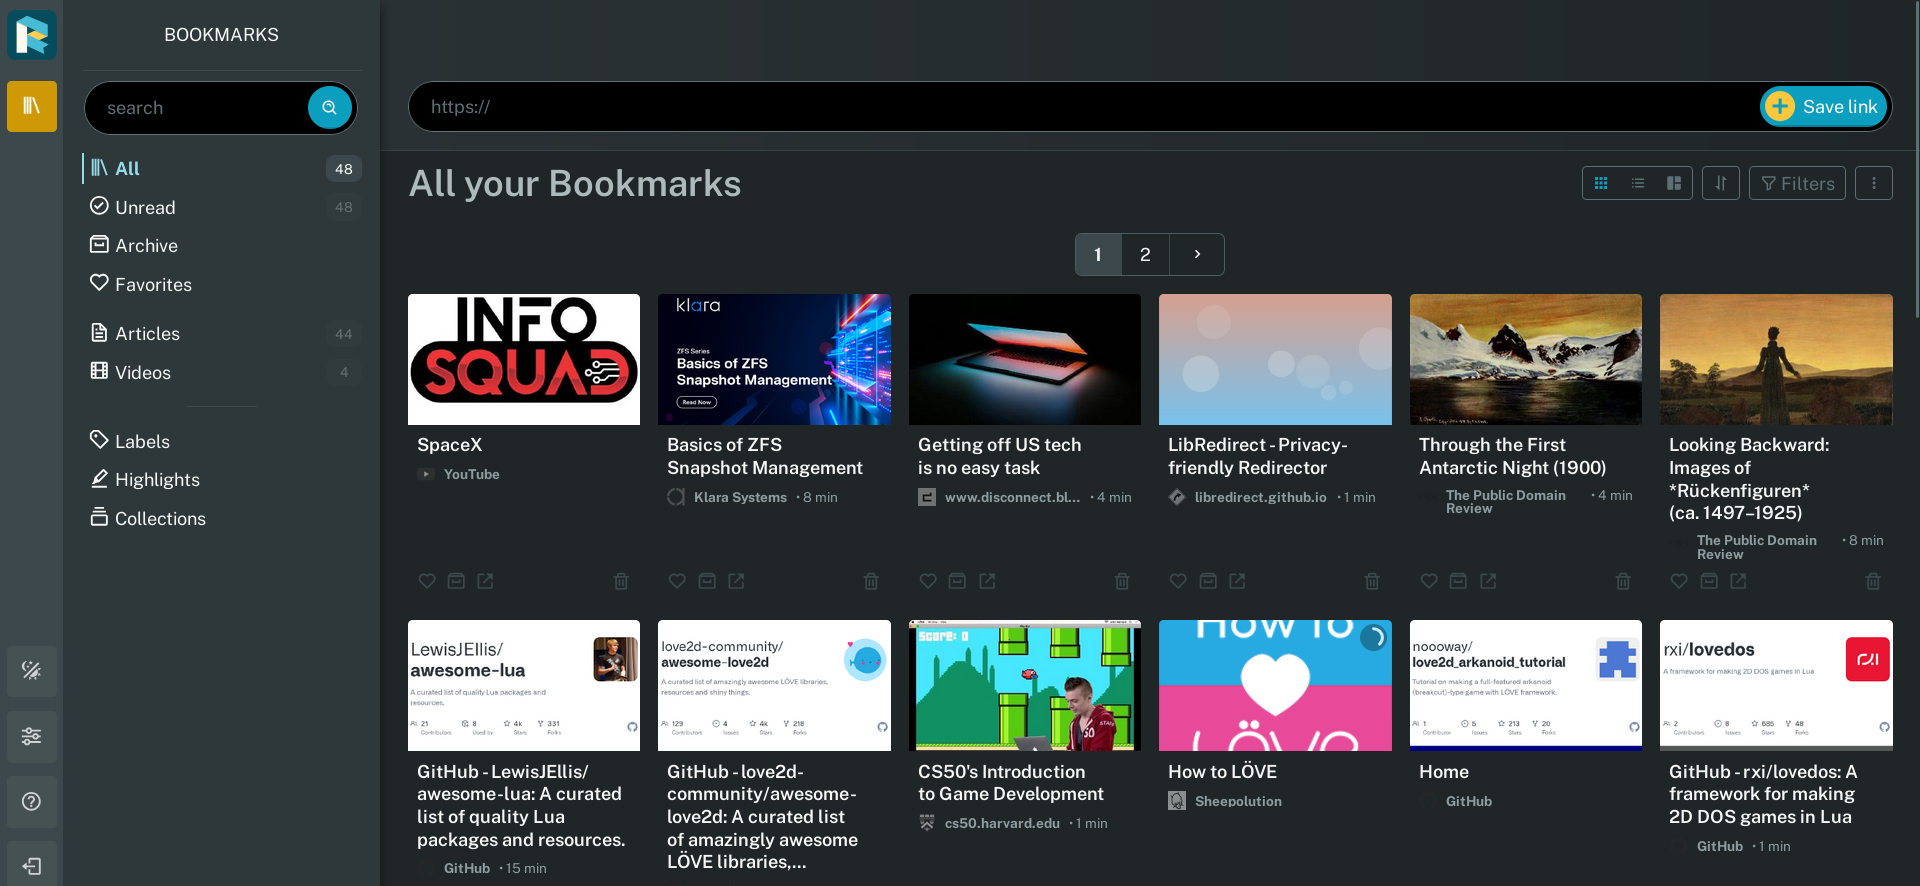Open the bookmarks library sidebar icon
Image resolution: width=1920 pixels, height=886 pixels.
tap(32, 106)
